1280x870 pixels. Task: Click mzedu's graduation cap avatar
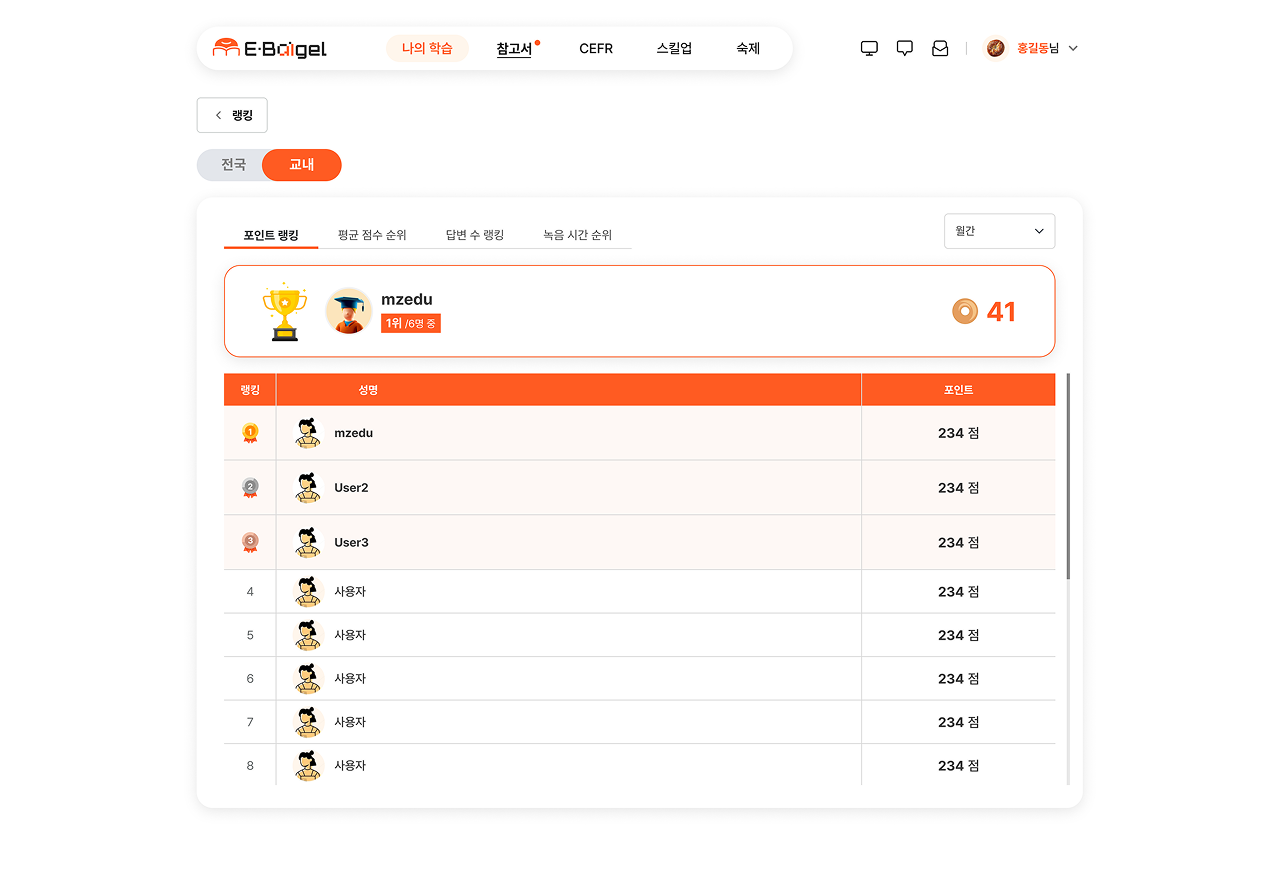pos(349,311)
